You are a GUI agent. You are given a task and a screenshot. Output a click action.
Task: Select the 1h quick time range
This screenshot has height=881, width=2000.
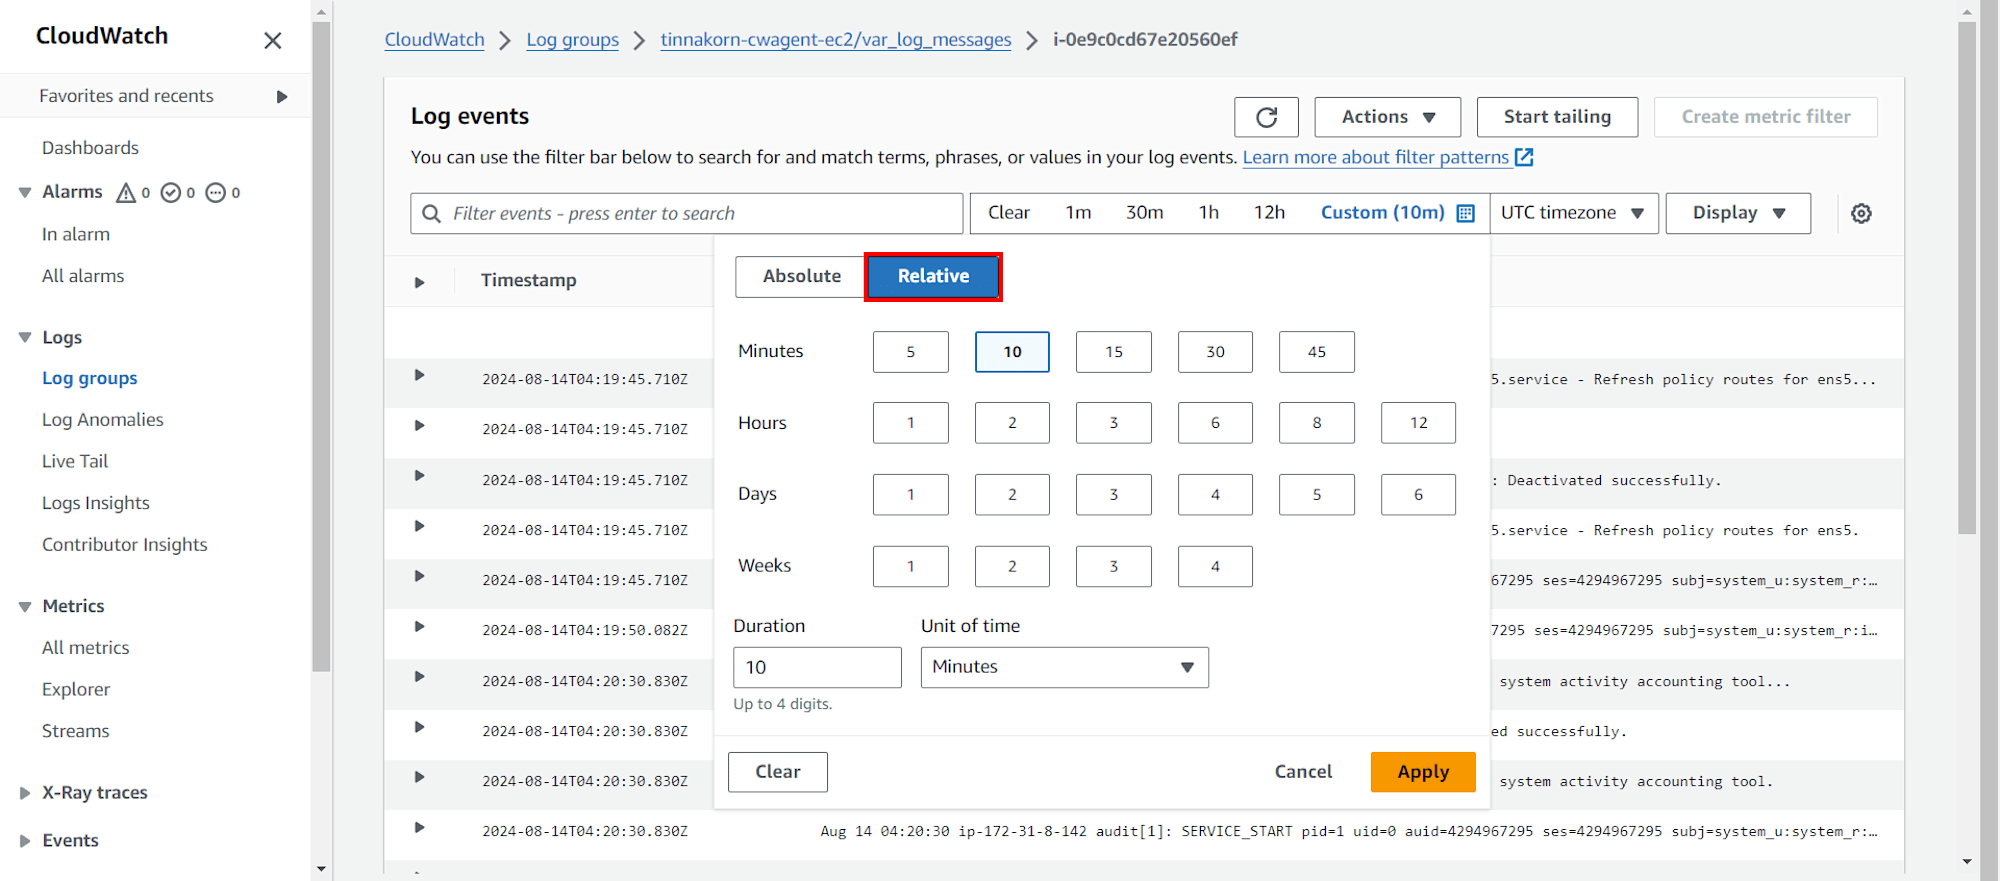1209,213
